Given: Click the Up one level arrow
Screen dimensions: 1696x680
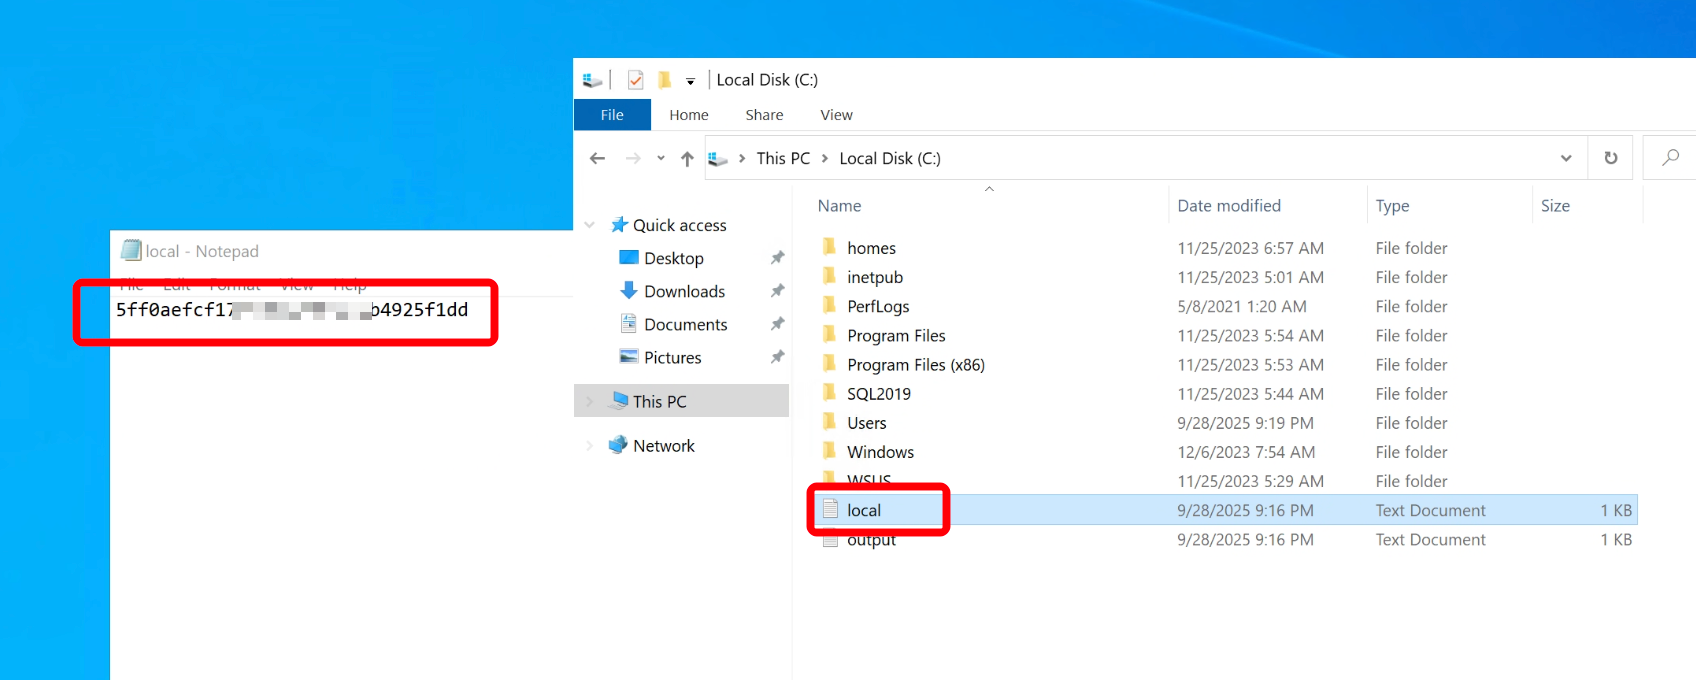Looking at the screenshot, I should tap(687, 158).
